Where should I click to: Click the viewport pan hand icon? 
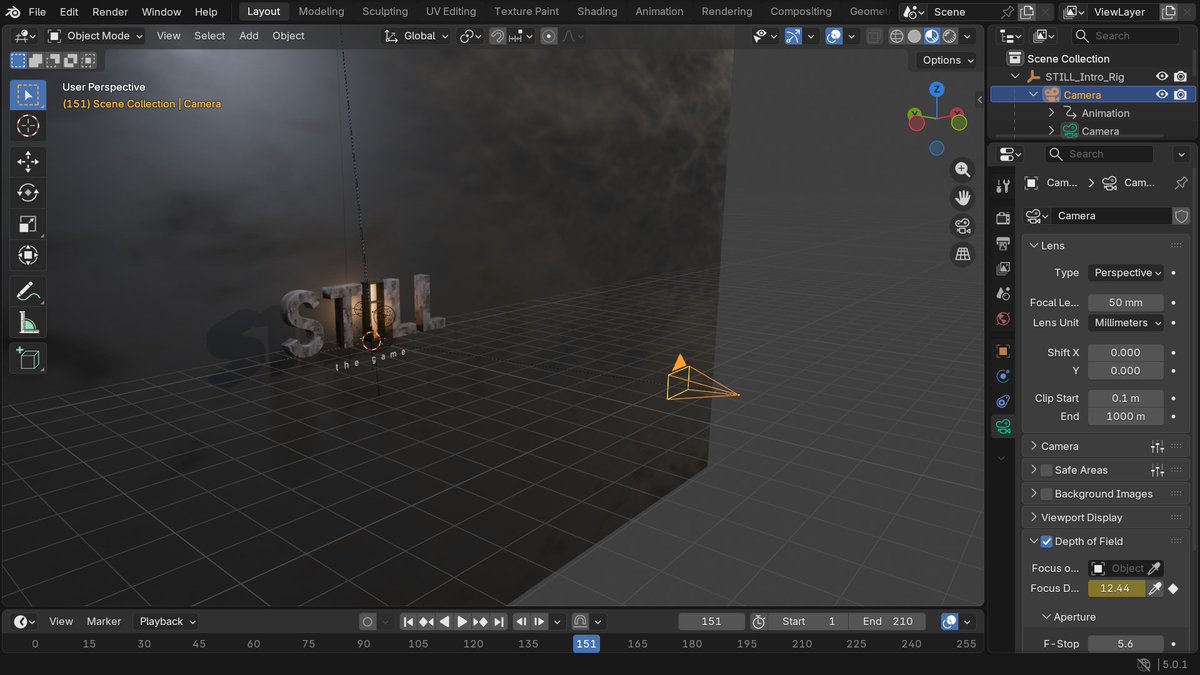point(962,198)
